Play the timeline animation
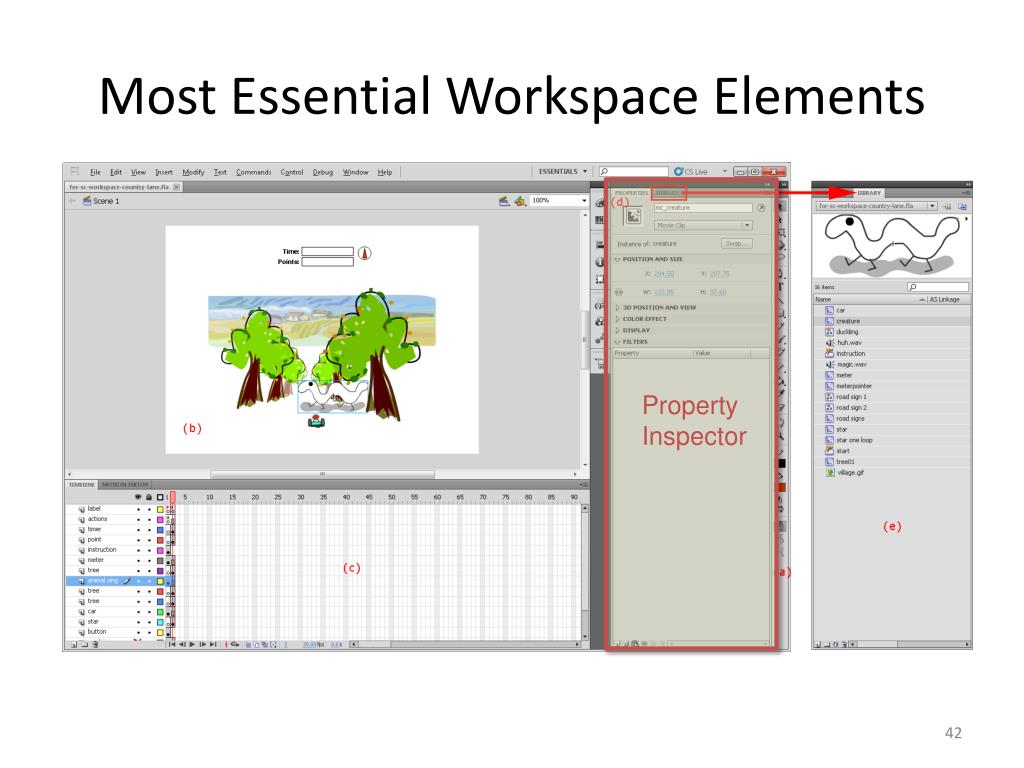 [192, 645]
